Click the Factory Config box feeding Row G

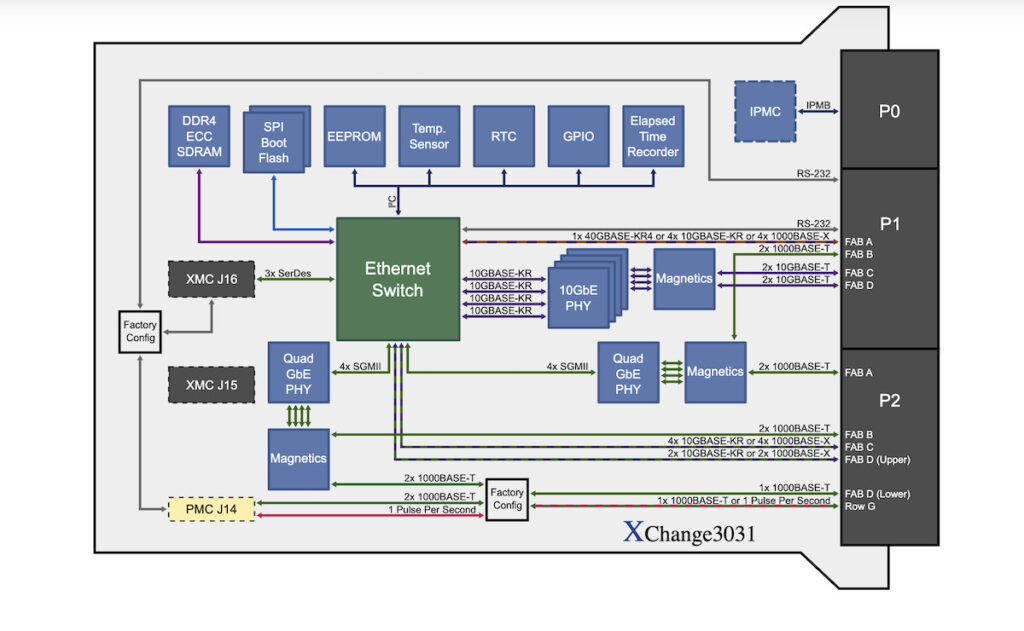tap(507, 499)
